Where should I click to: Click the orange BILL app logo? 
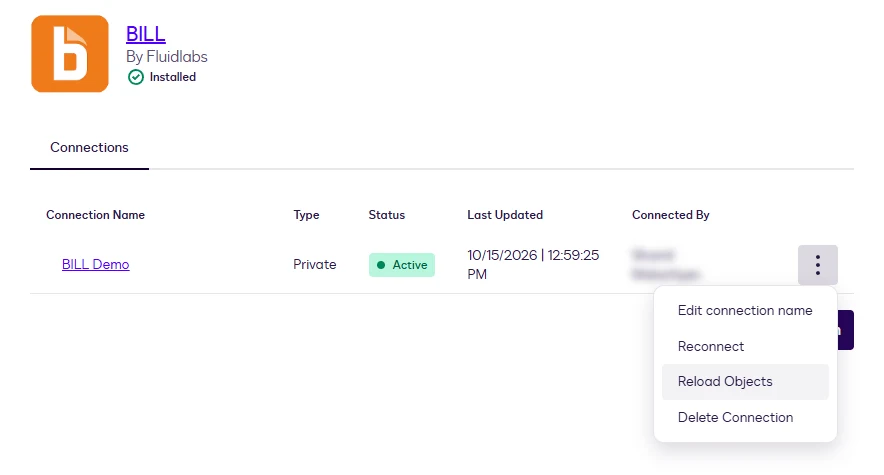tap(70, 54)
